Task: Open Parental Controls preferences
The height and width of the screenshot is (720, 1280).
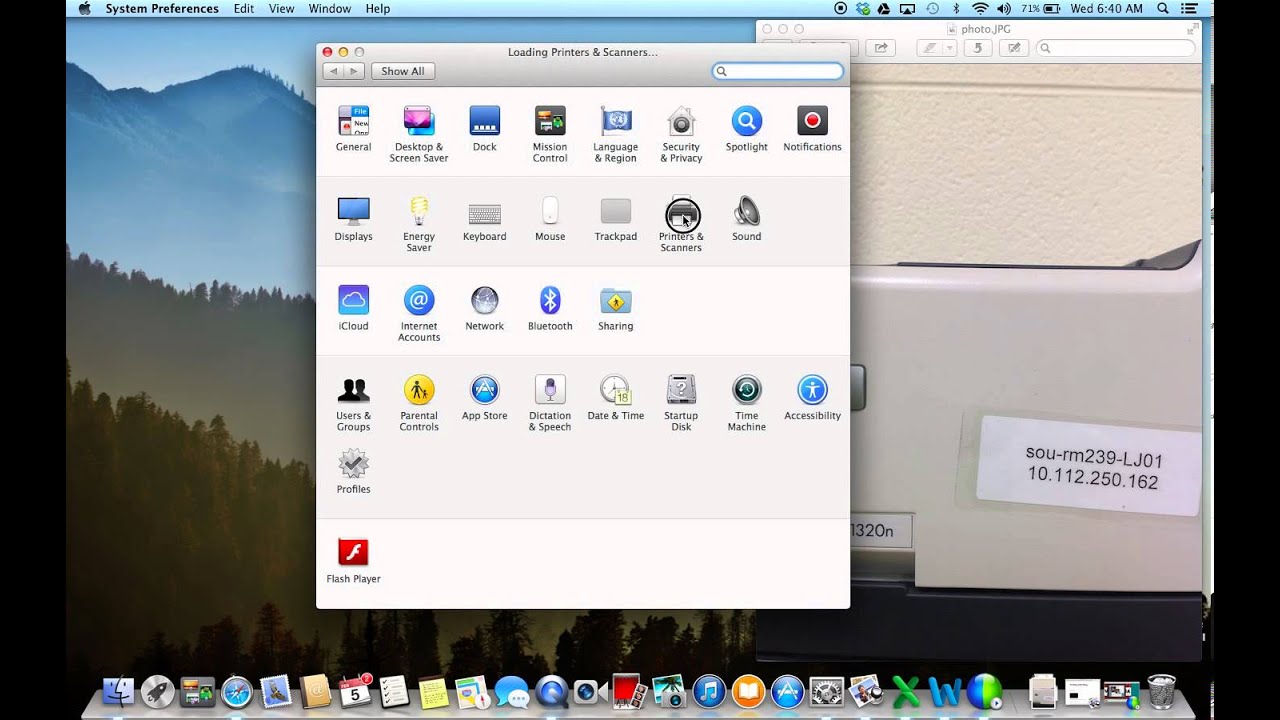Action: click(x=419, y=403)
